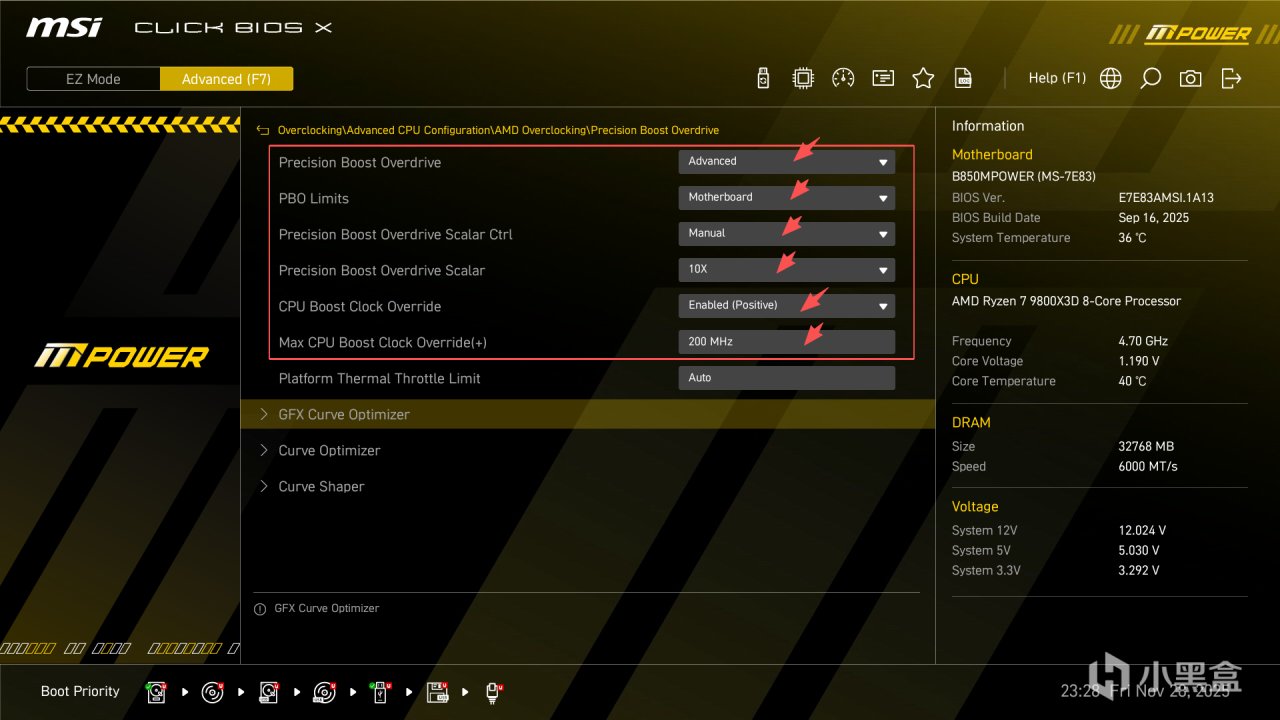Click the 3.292 V system voltage value
1280x720 pixels.
click(x=1139, y=570)
